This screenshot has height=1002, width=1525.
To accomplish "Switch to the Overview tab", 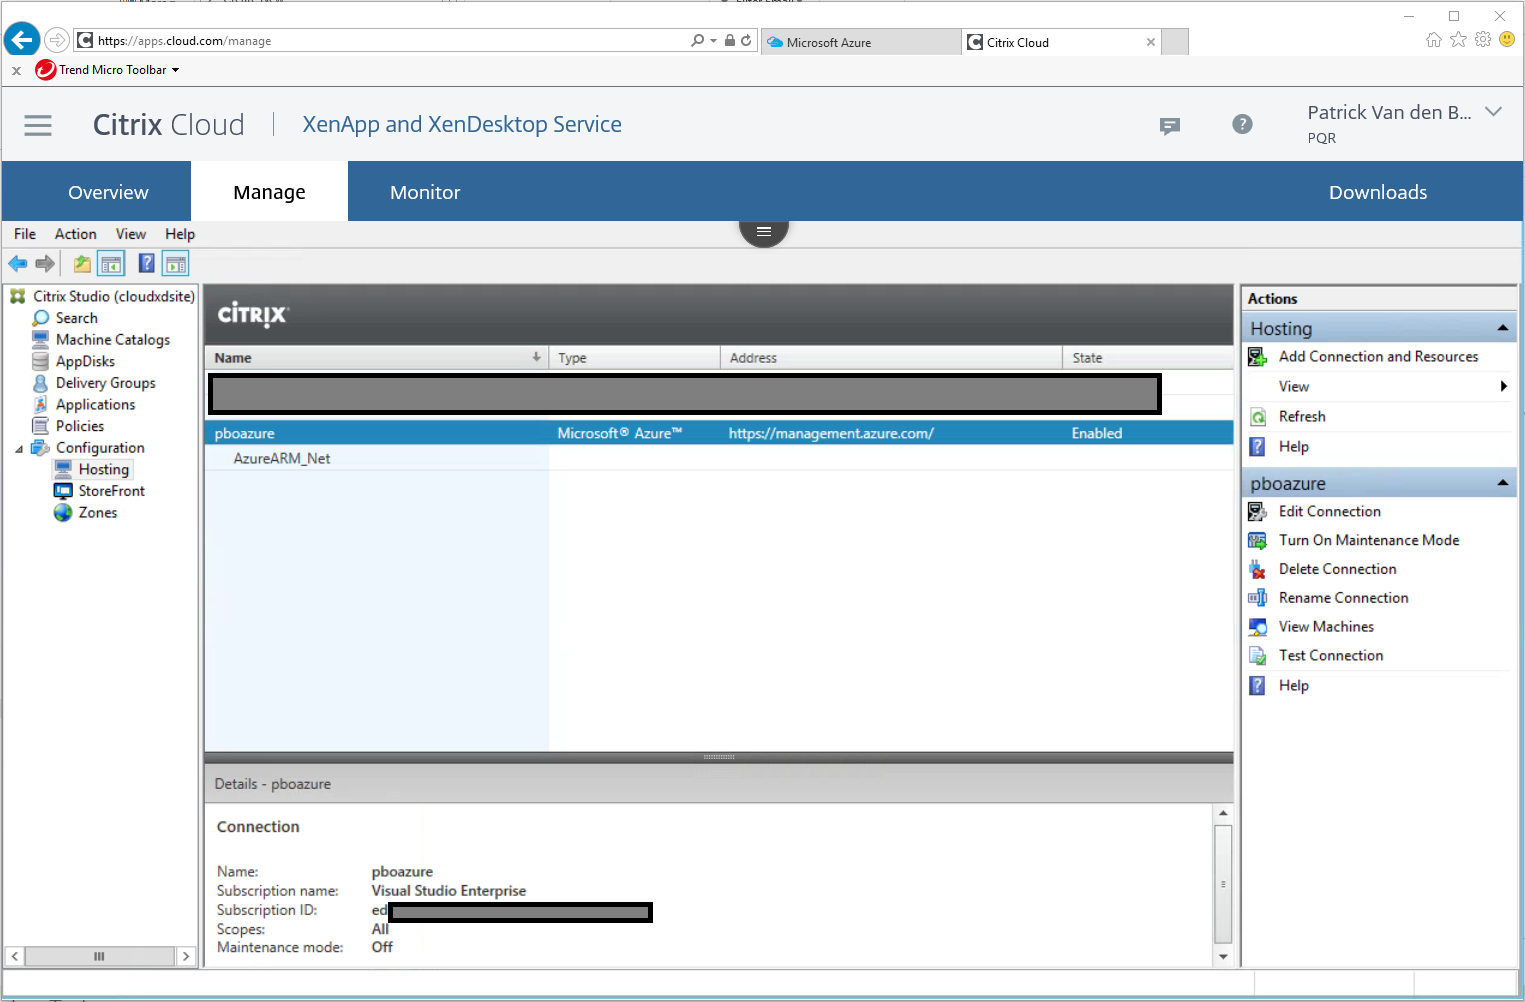I will pos(108,192).
